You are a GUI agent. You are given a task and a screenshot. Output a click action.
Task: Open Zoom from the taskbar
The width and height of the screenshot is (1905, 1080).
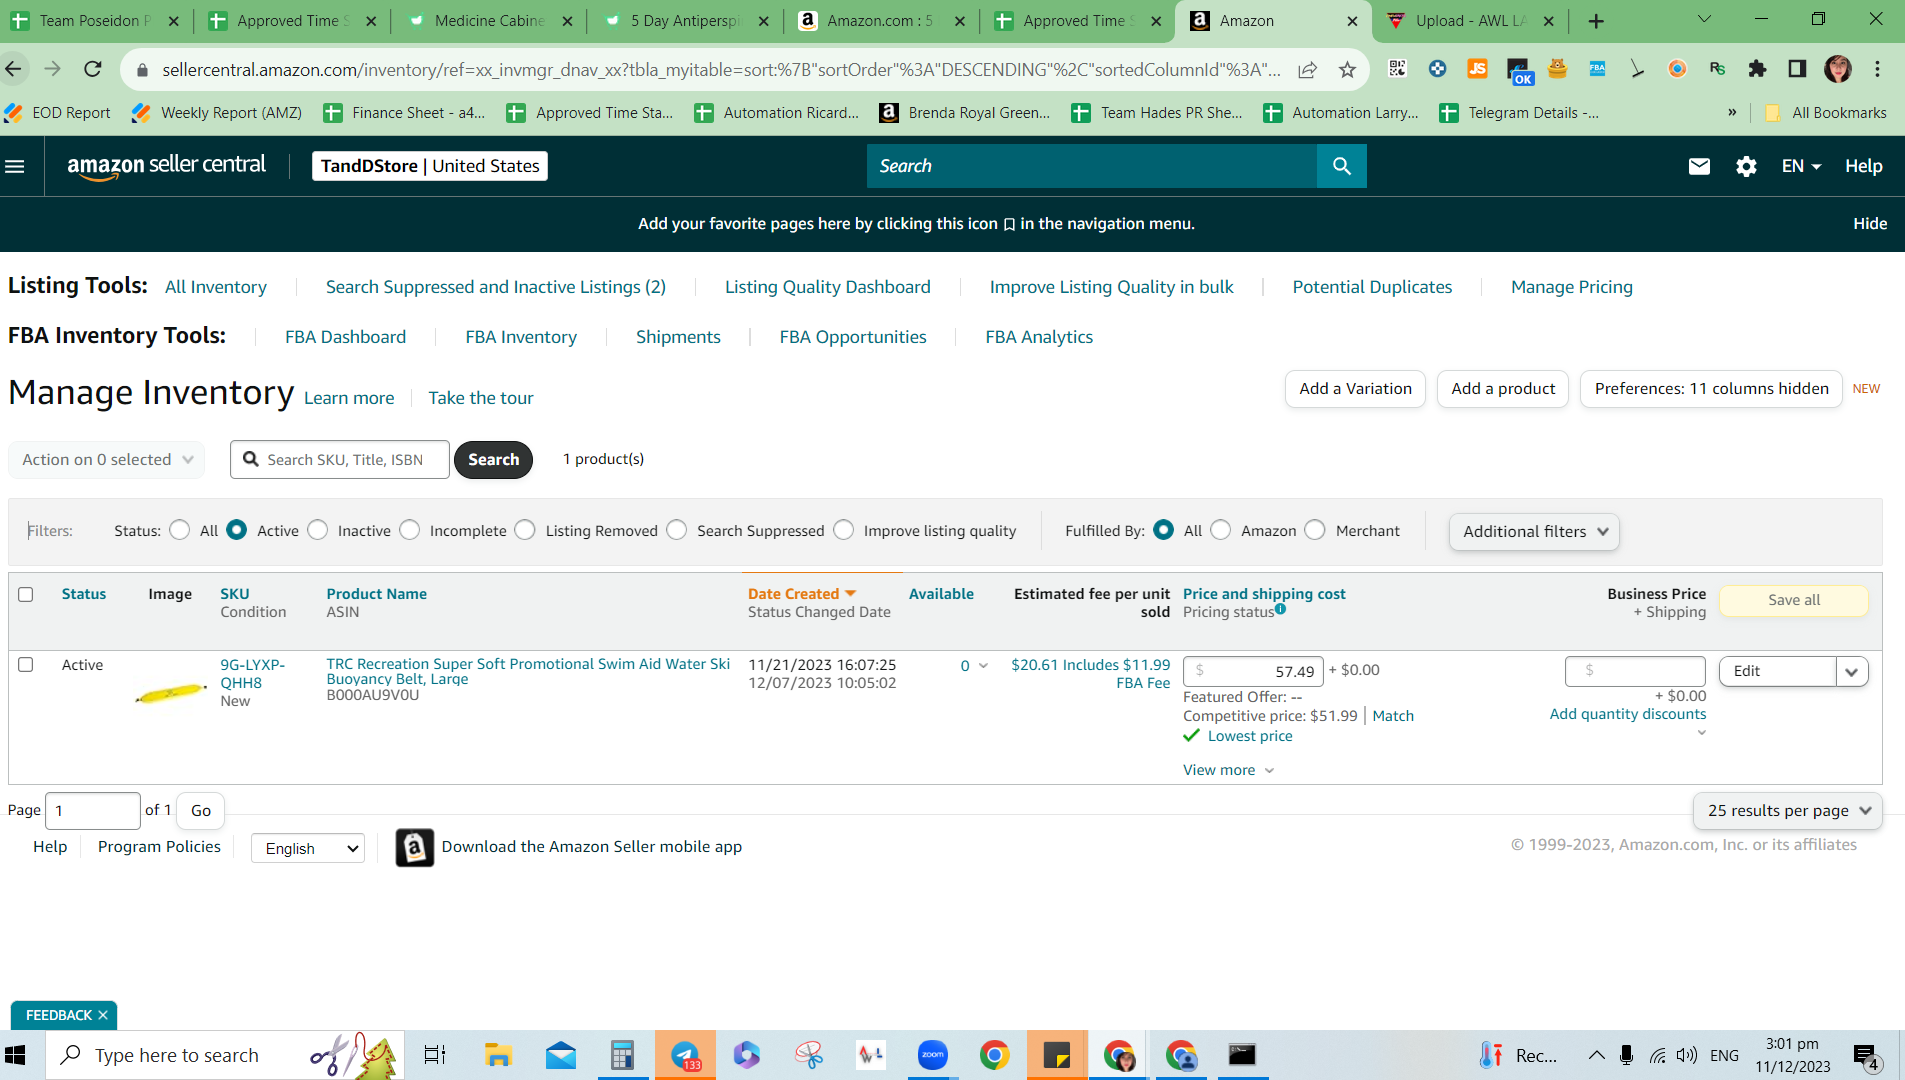933,1055
